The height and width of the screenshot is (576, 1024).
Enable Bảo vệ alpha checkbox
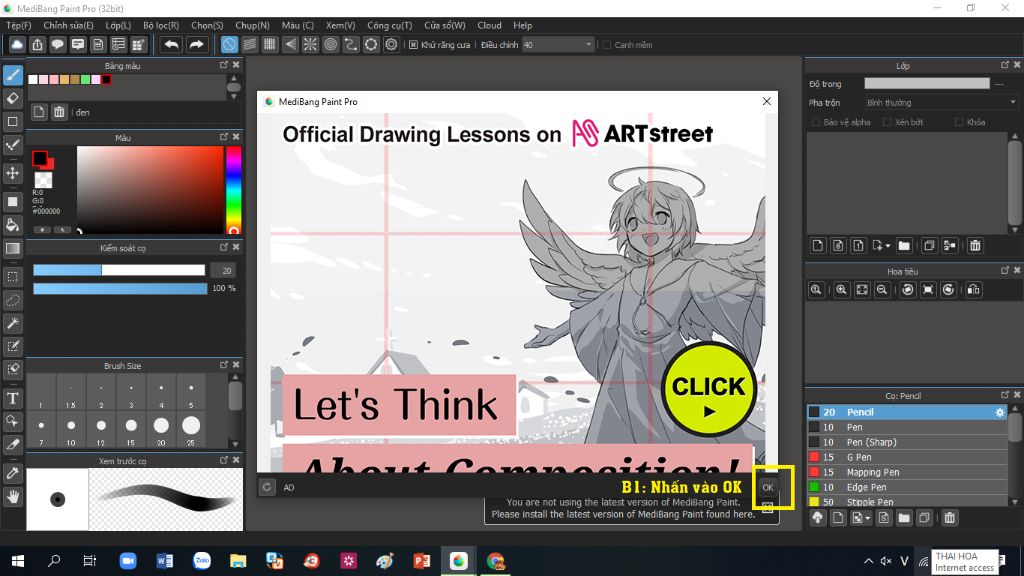[x=816, y=122]
